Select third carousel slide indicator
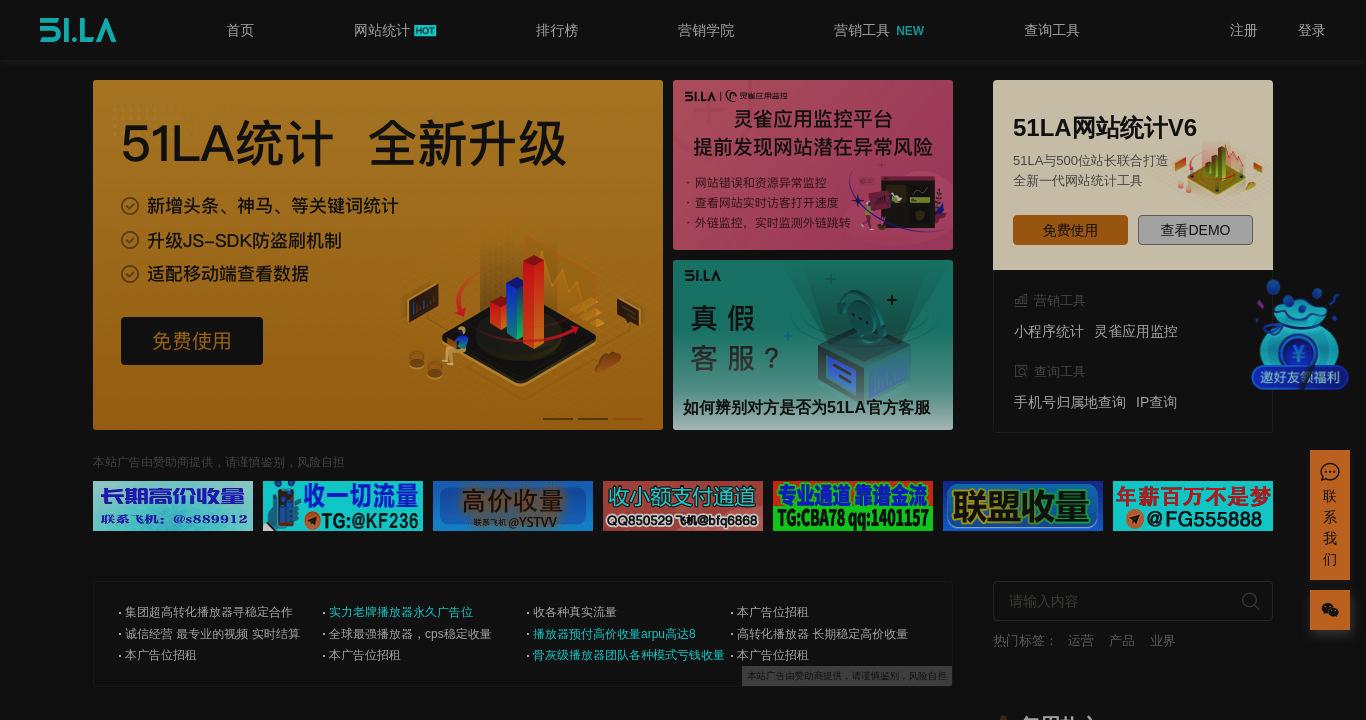 coord(628,418)
